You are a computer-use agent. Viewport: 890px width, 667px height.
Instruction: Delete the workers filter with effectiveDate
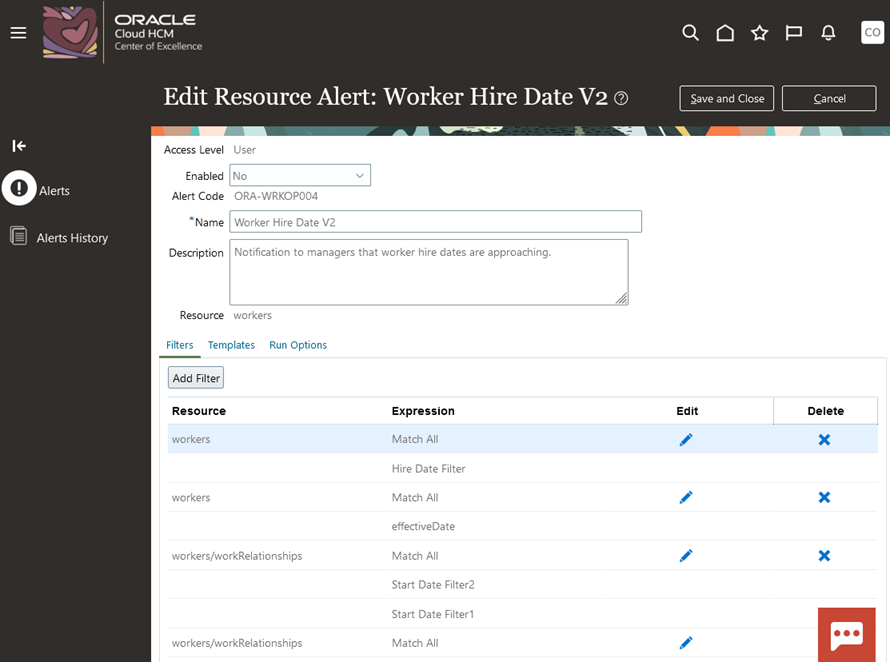pos(824,497)
